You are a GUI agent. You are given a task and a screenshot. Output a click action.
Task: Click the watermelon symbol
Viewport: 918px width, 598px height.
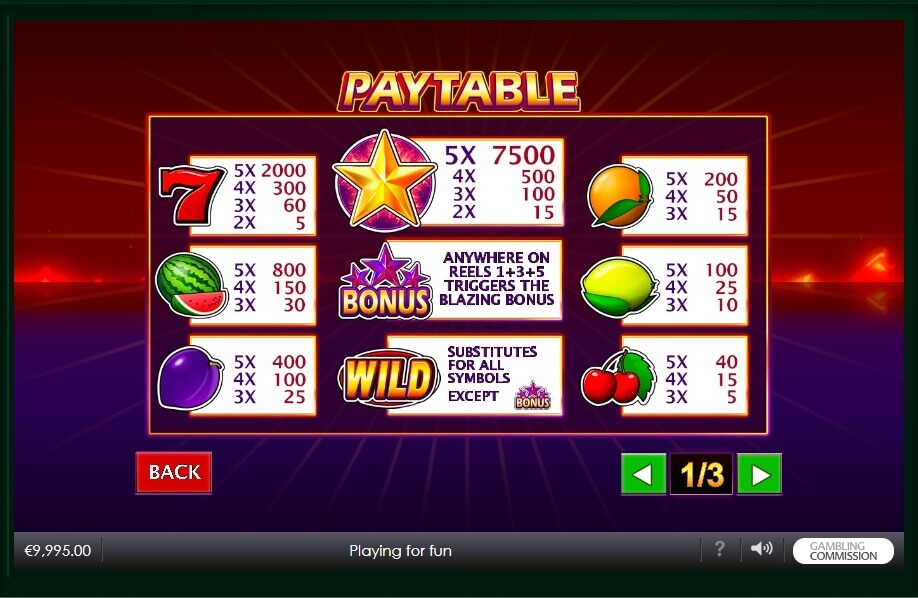click(x=191, y=286)
